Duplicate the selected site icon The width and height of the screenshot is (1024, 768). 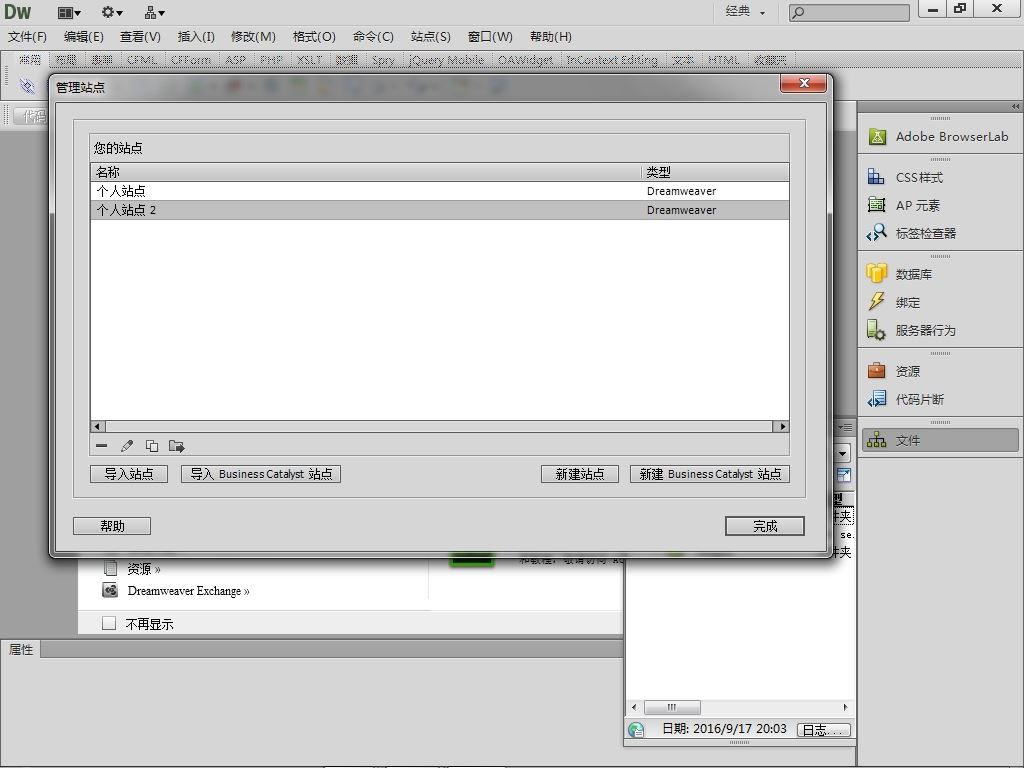tap(152, 446)
